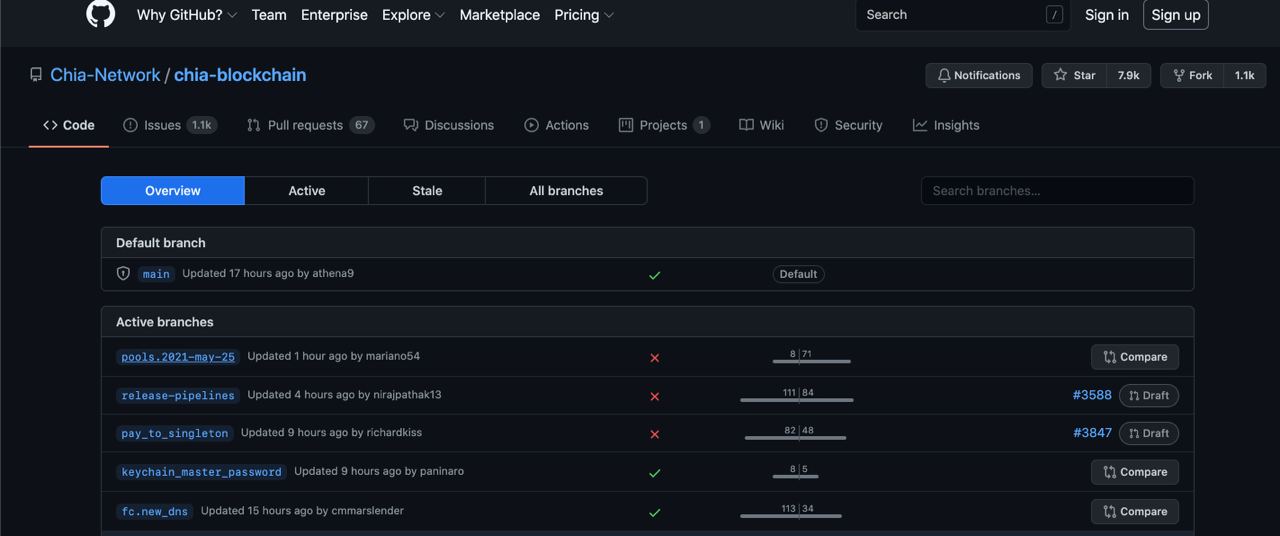Image resolution: width=1280 pixels, height=536 pixels.
Task: Open the GitHub Octocat logo homepage
Action: 101,14
